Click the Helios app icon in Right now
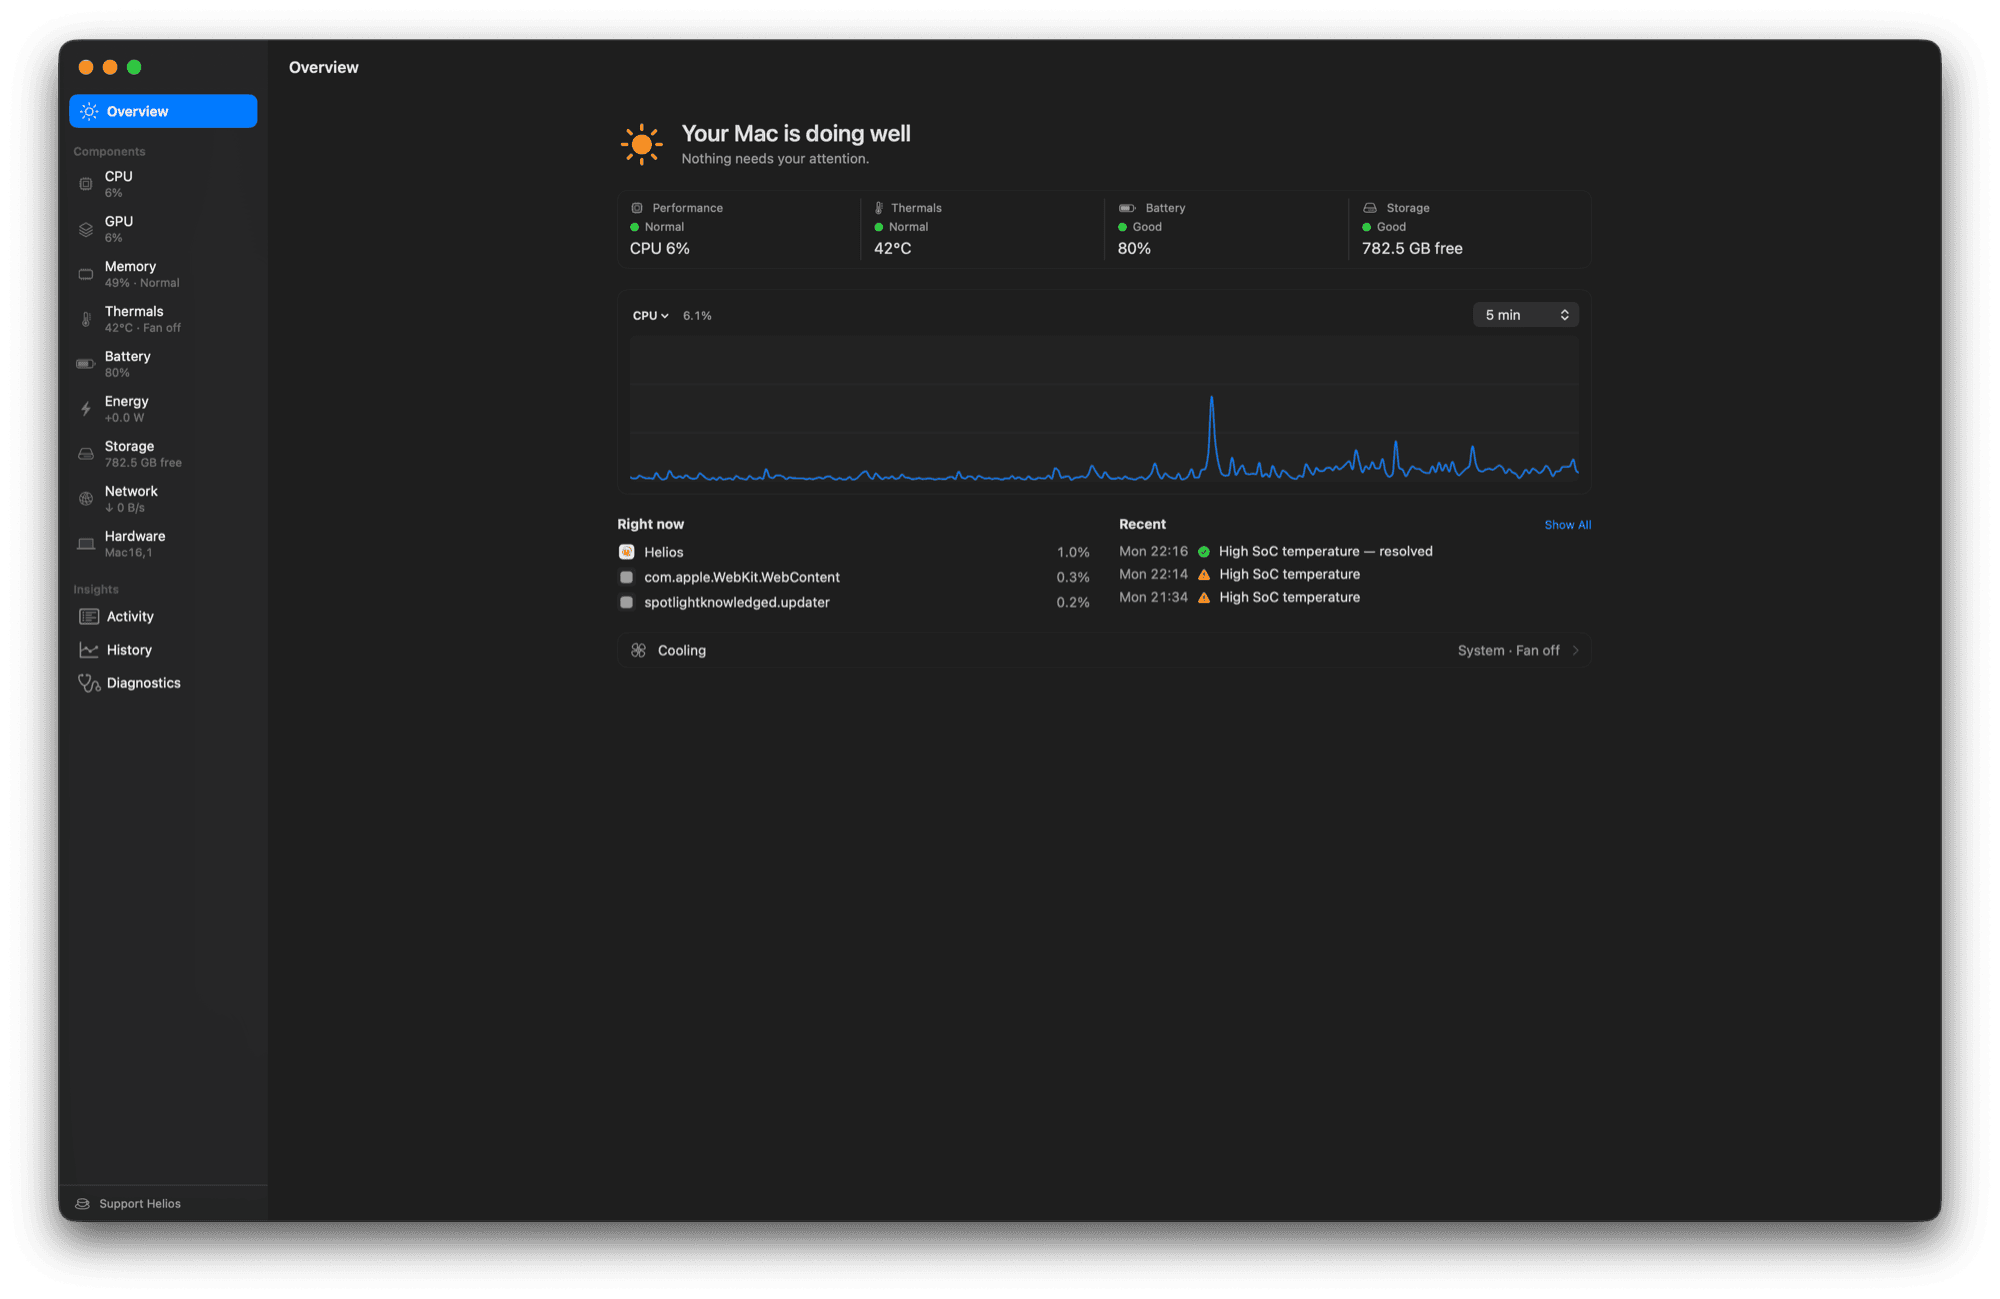2000x1299 pixels. (626, 552)
